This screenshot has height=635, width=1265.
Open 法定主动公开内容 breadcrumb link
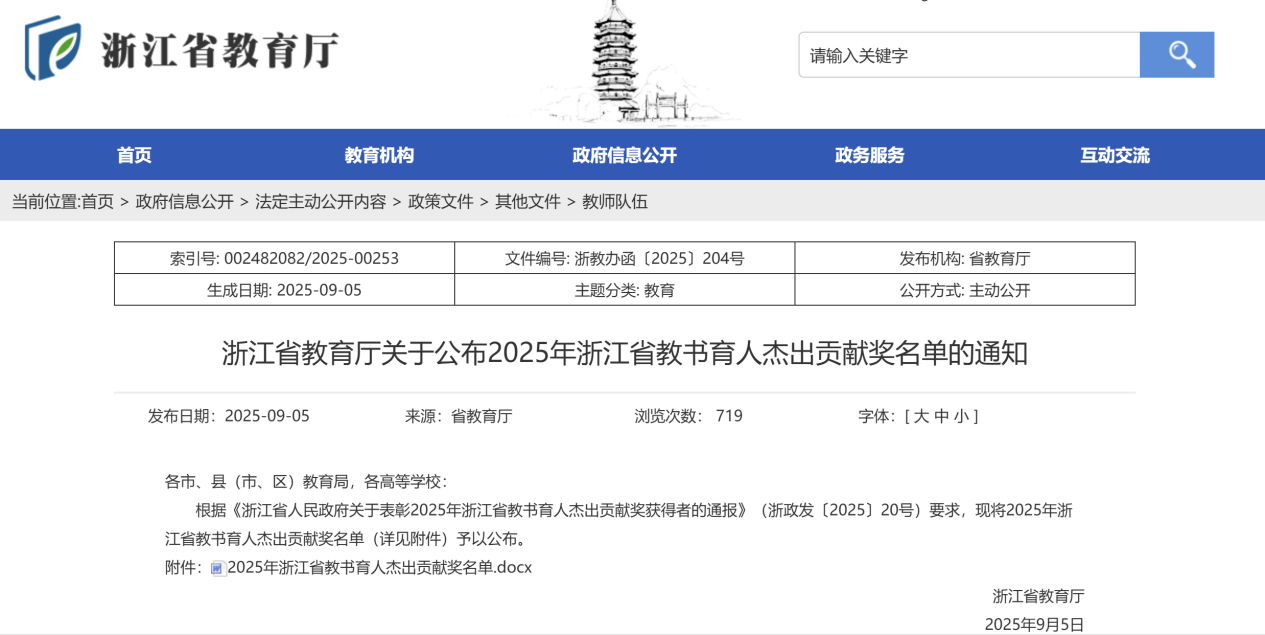(320, 201)
